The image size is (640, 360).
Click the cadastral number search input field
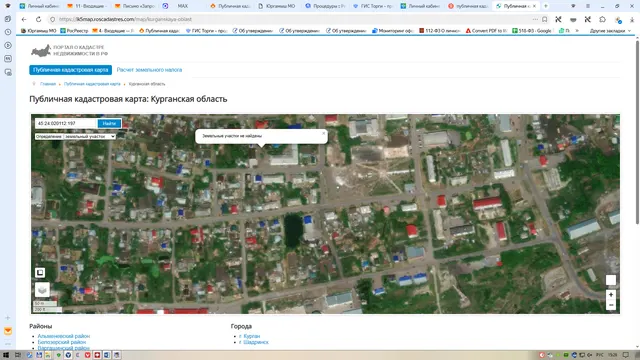[x=66, y=123]
